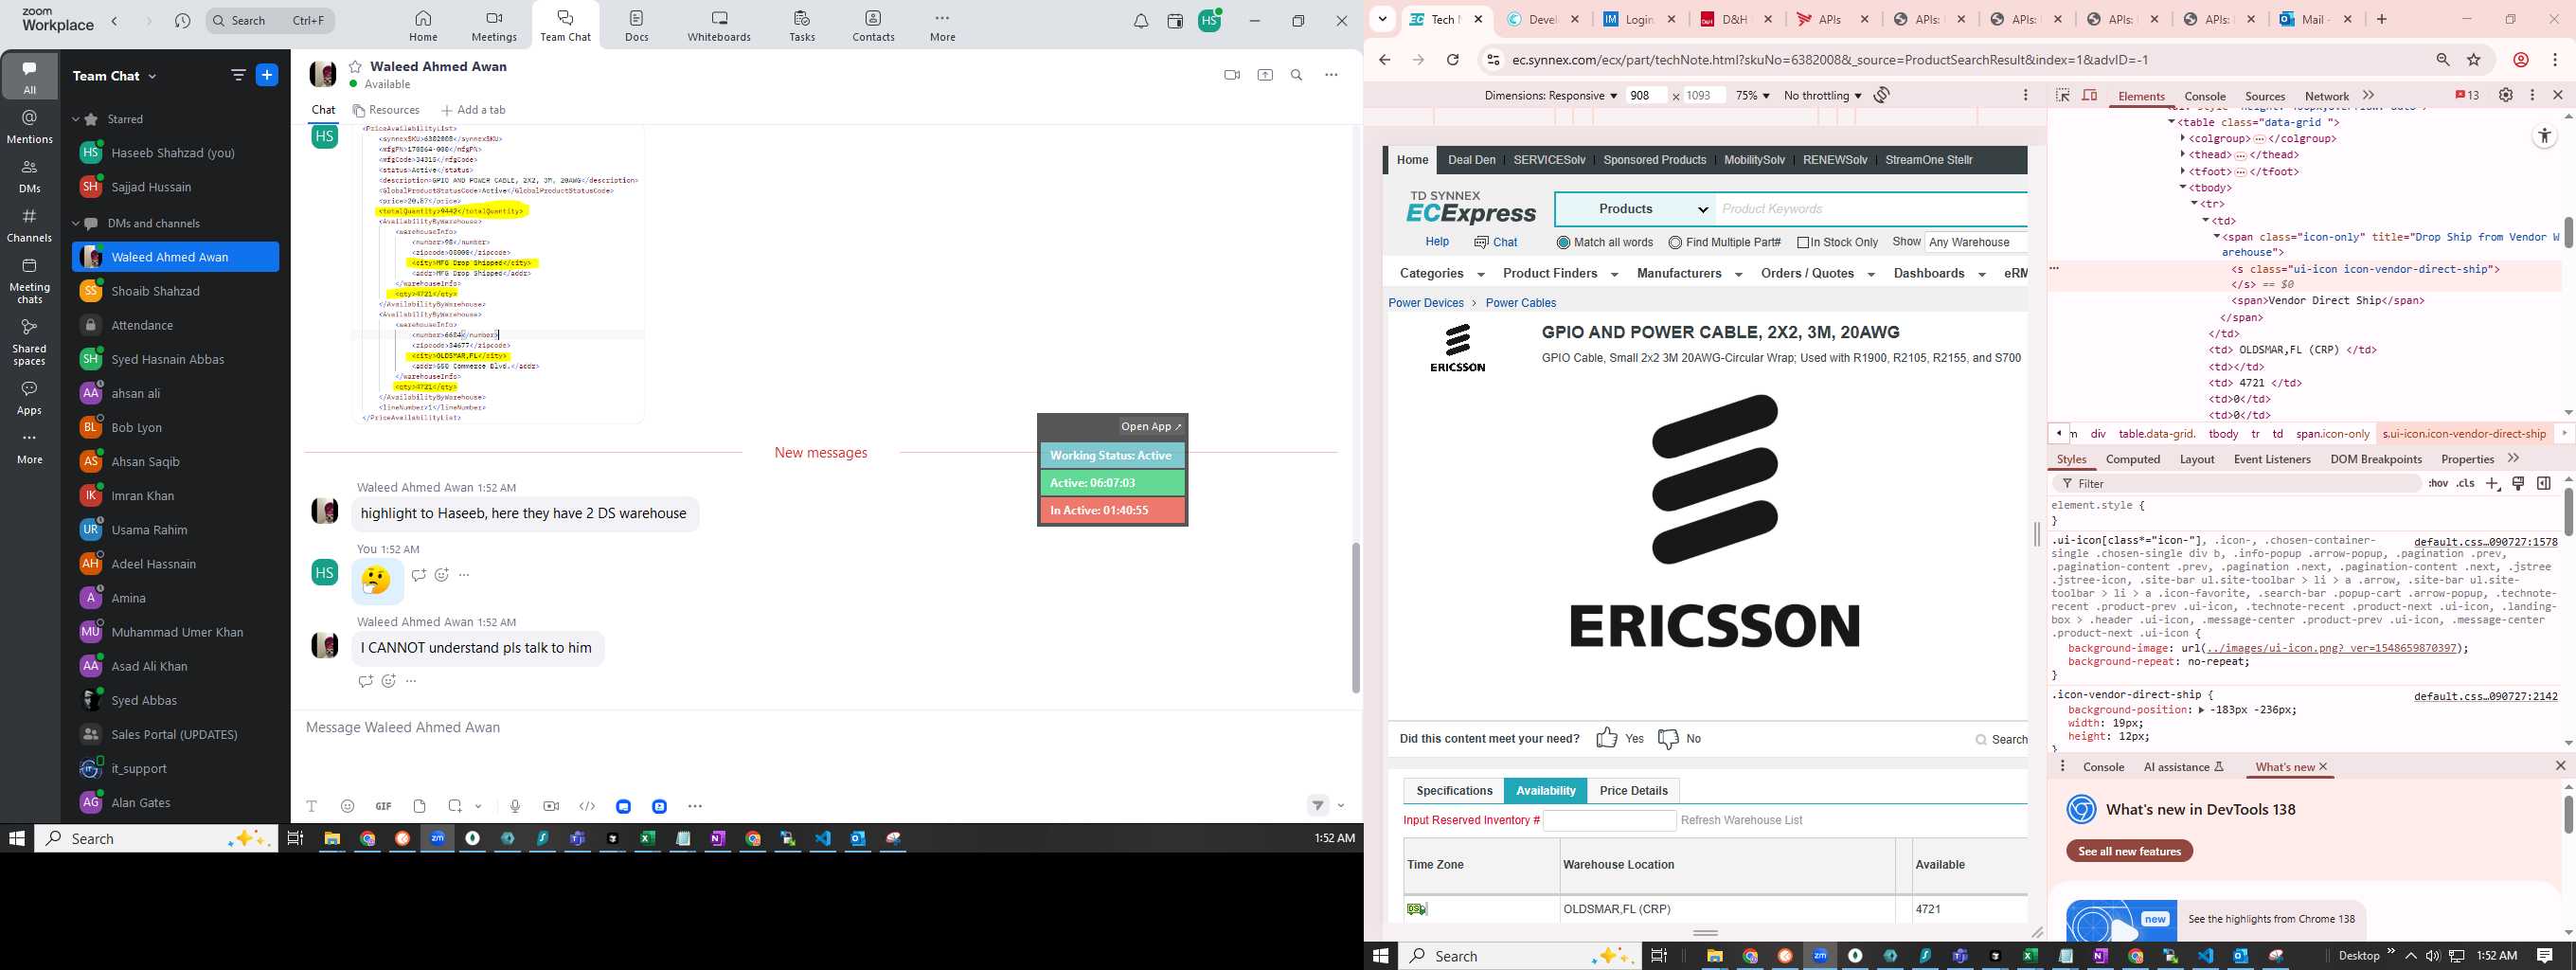Click the Open App button on status widget
The width and height of the screenshot is (2576, 970).
pyautogui.click(x=1151, y=426)
